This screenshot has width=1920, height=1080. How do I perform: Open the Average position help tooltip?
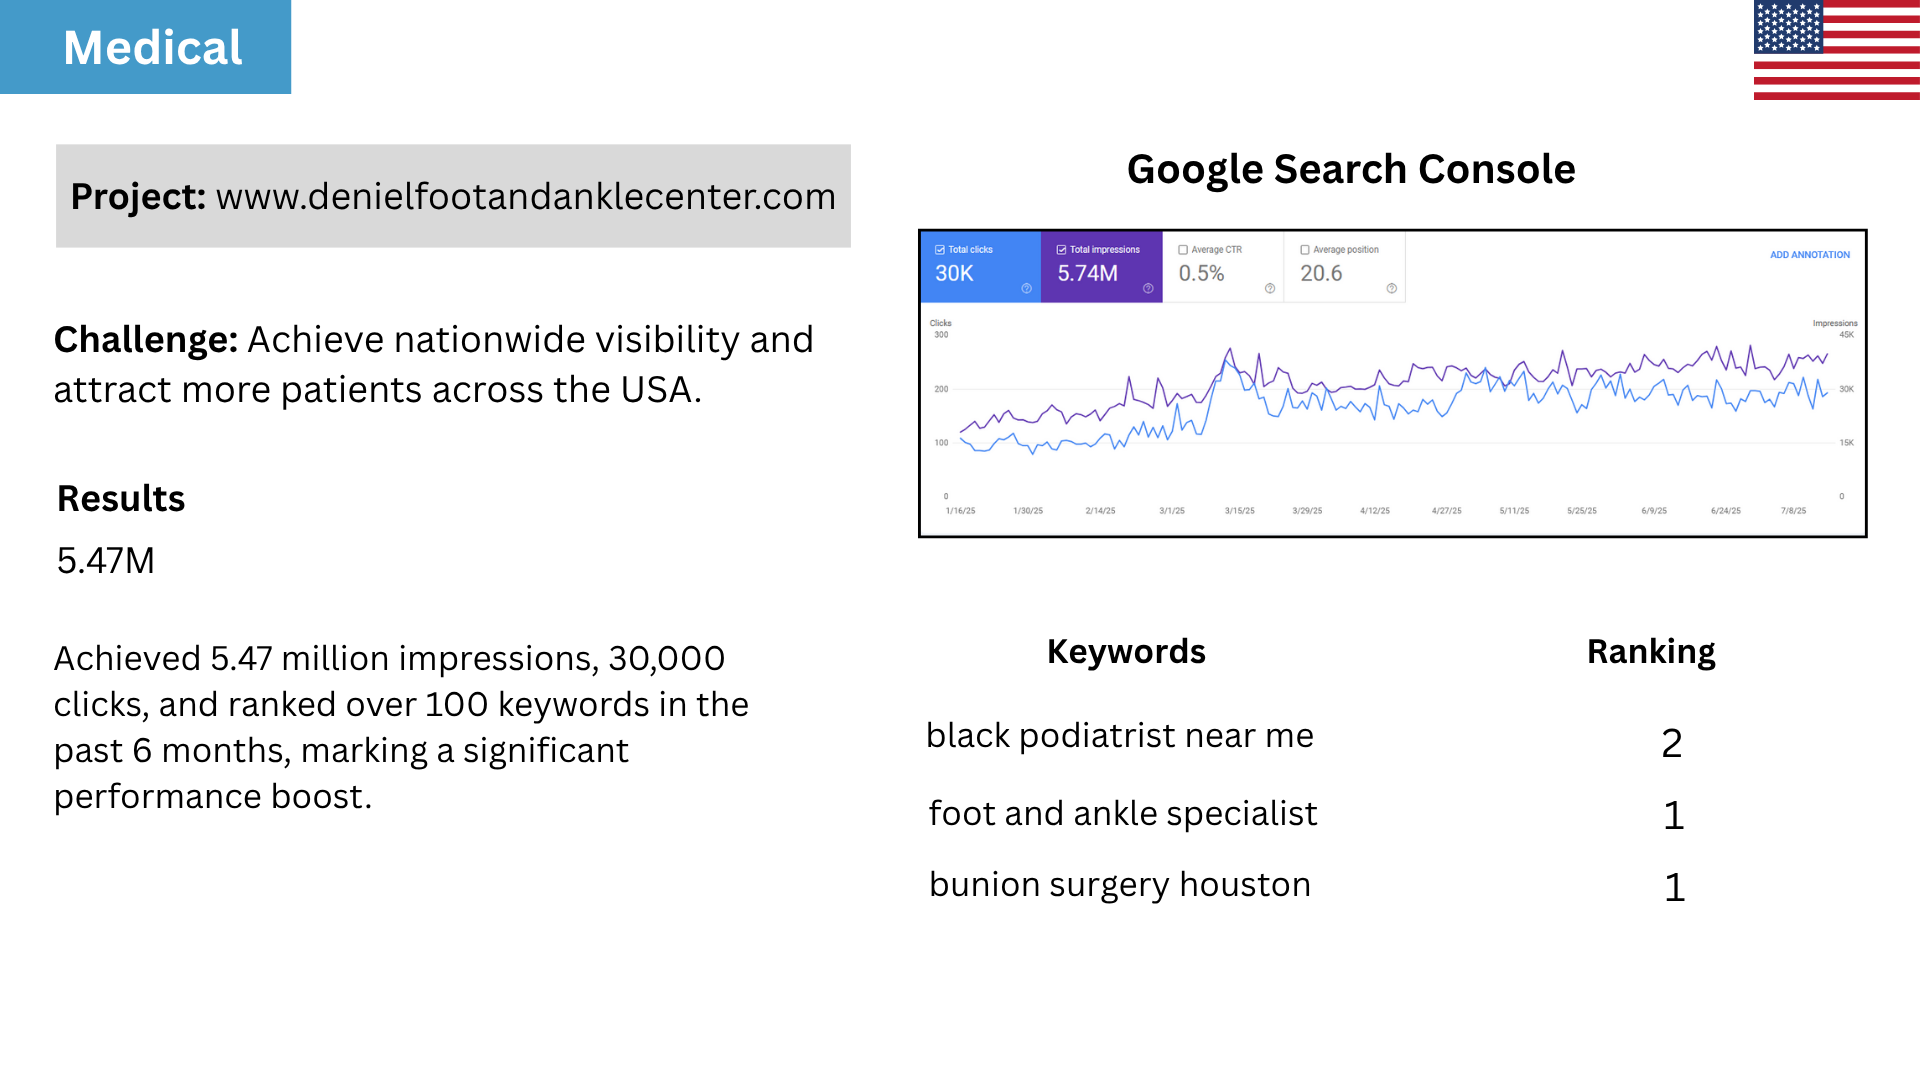[x=1392, y=288]
